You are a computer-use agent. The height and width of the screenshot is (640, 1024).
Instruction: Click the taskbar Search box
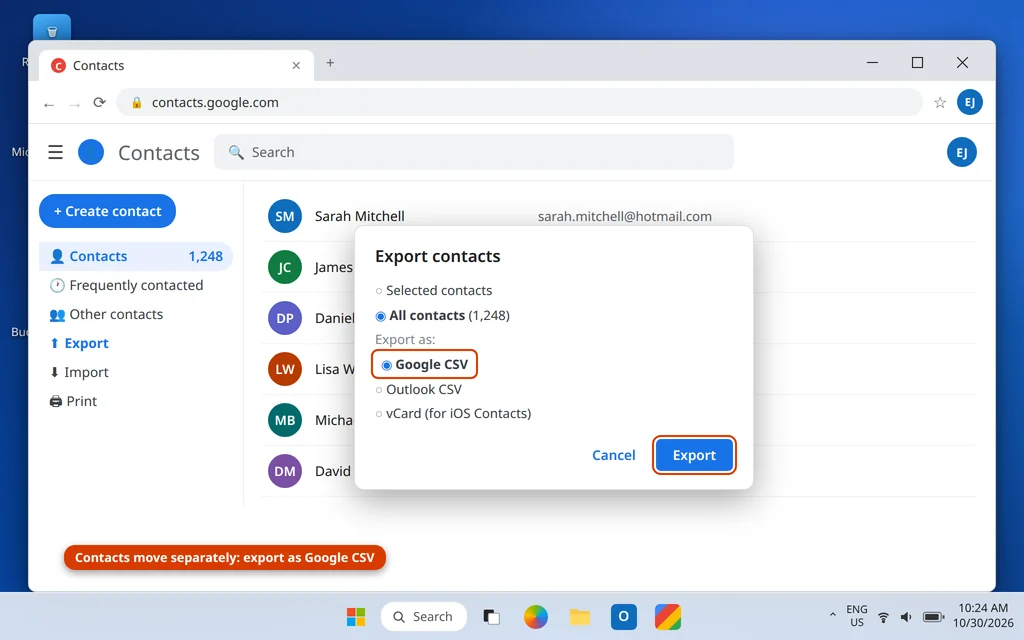pyautogui.click(x=423, y=616)
